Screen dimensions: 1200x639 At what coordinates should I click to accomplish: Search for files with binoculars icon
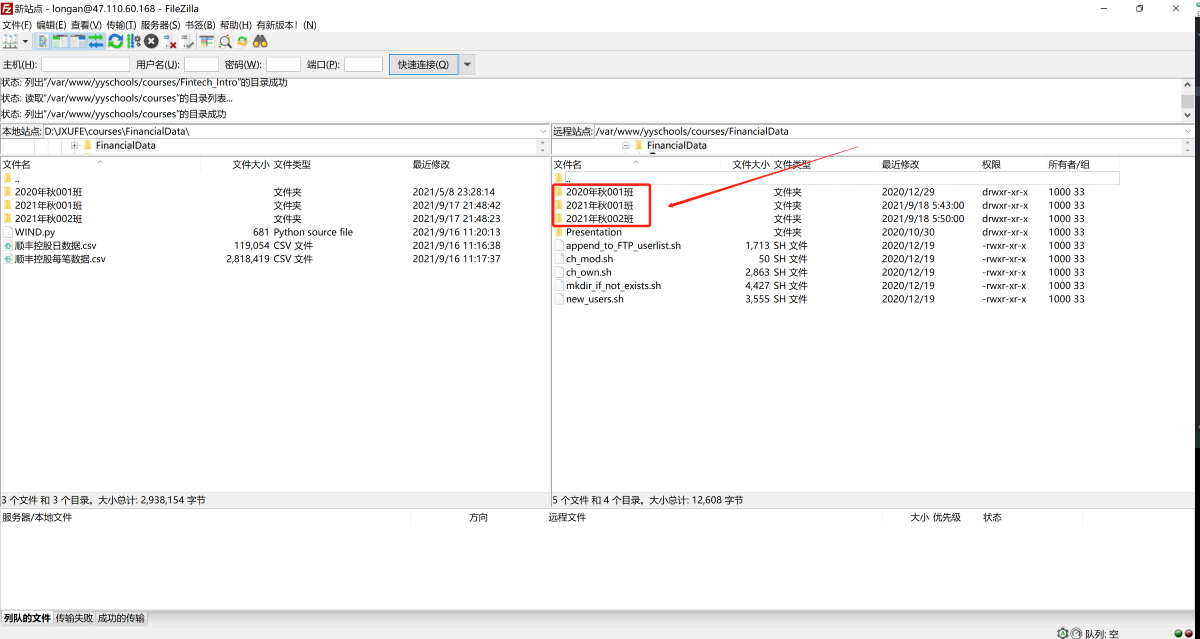coord(260,41)
